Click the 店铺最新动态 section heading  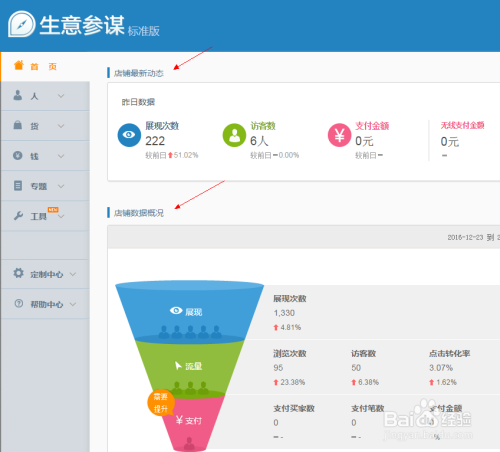coord(139,73)
